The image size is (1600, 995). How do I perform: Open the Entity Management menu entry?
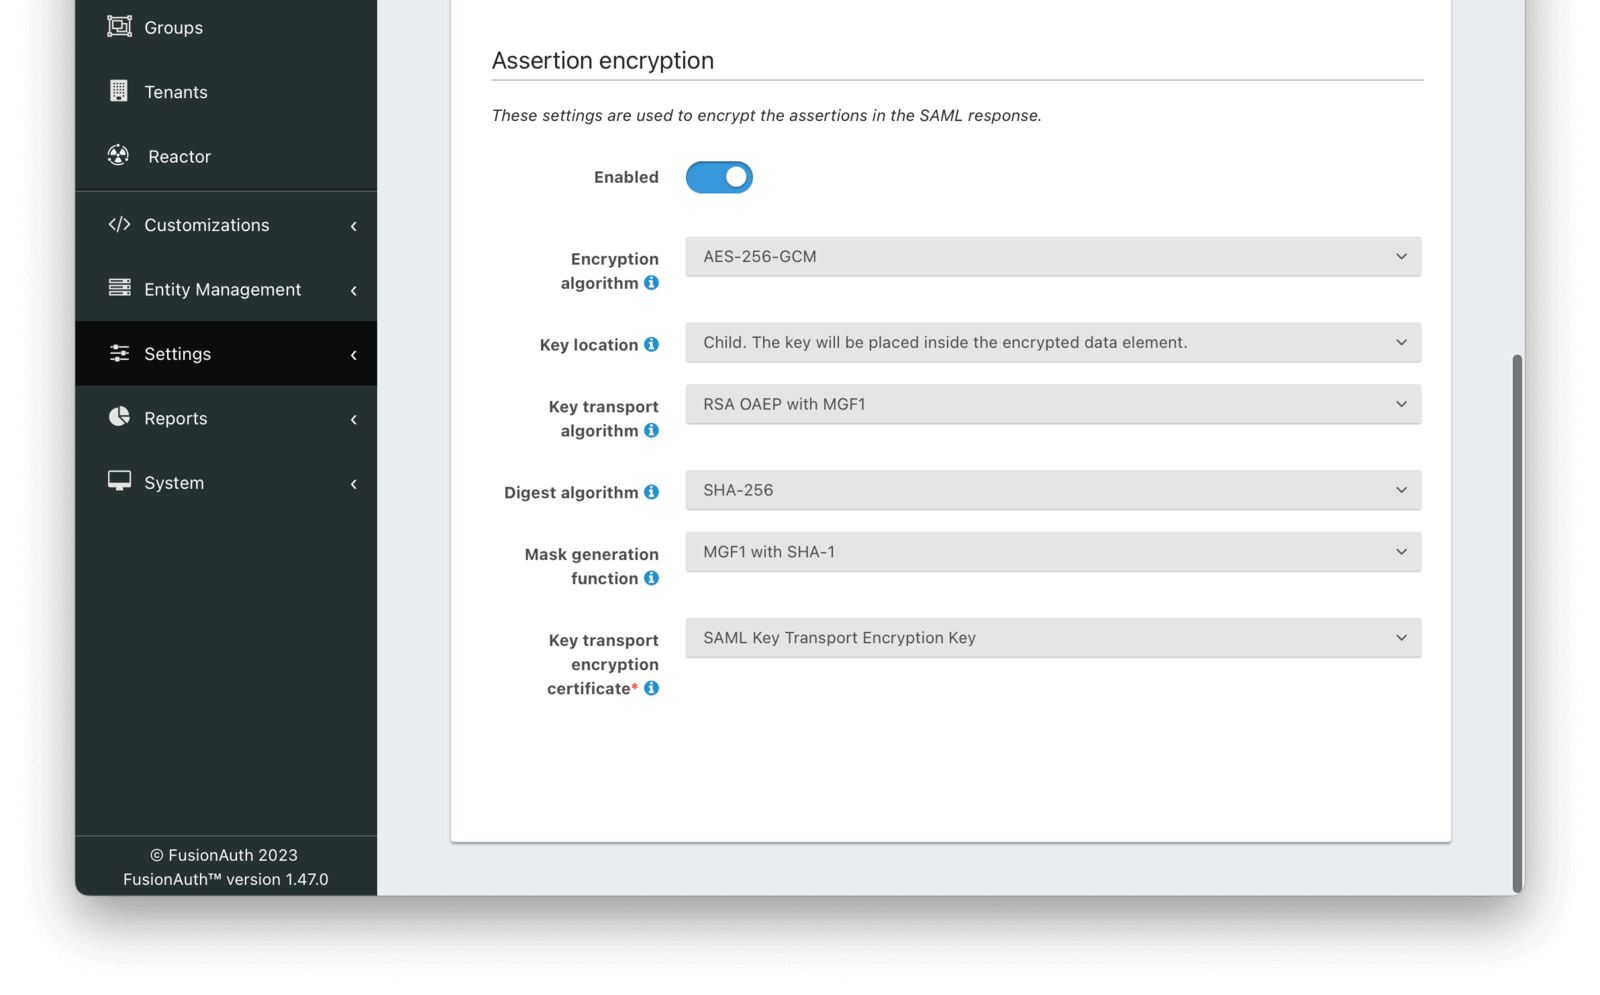[x=222, y=289]
